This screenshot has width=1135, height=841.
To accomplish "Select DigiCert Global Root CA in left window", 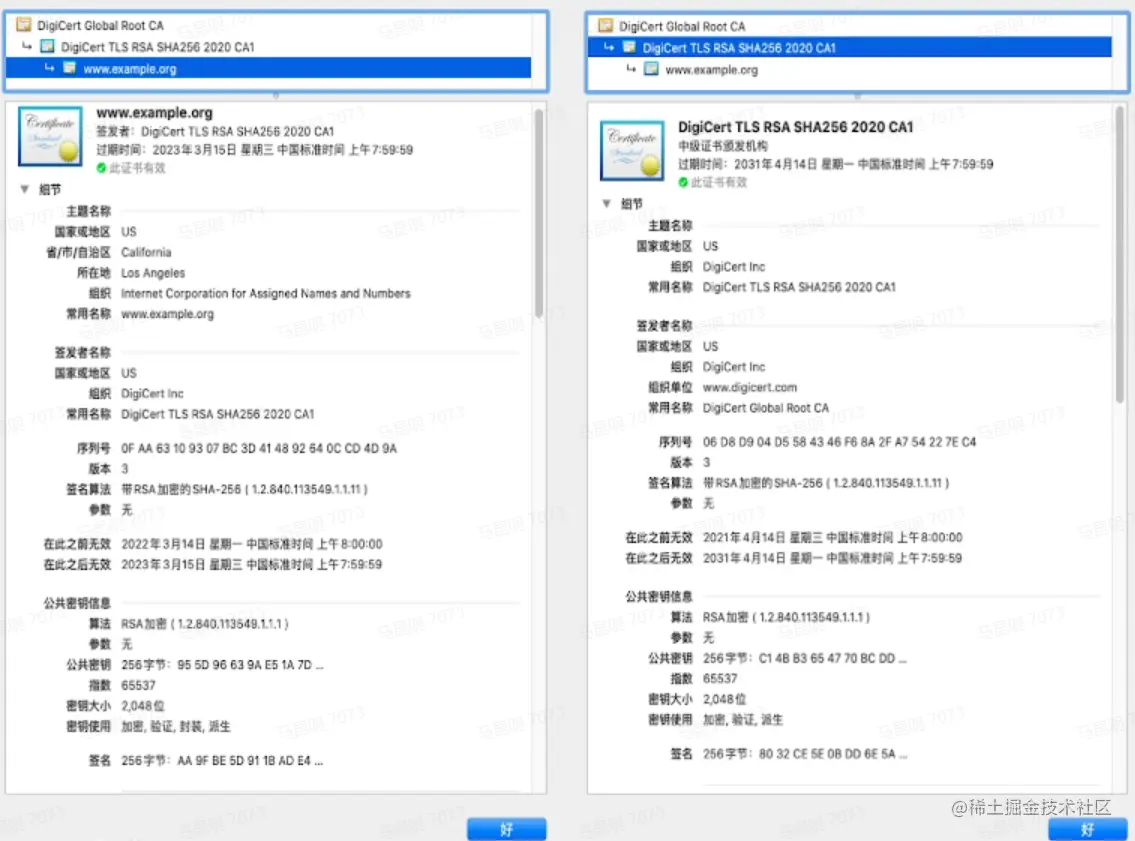I will click(x=101, y=25).
